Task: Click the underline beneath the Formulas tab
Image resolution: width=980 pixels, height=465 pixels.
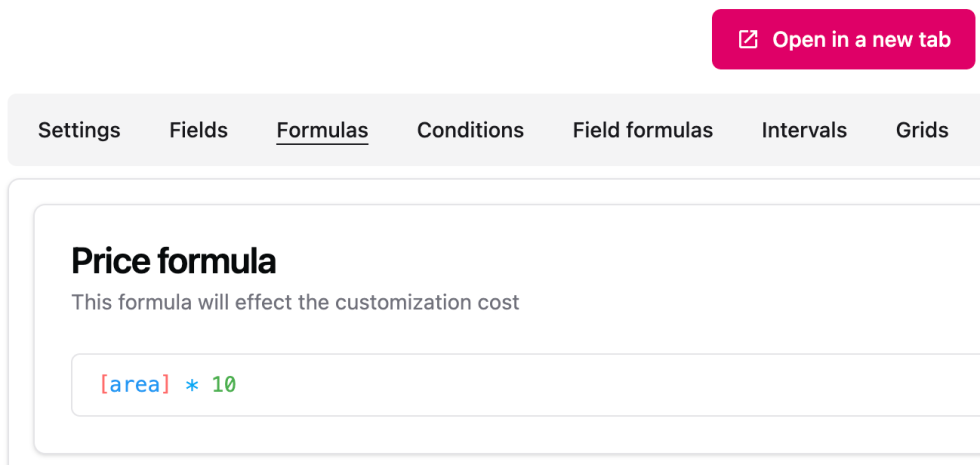Action: click(x=322, y=144)
